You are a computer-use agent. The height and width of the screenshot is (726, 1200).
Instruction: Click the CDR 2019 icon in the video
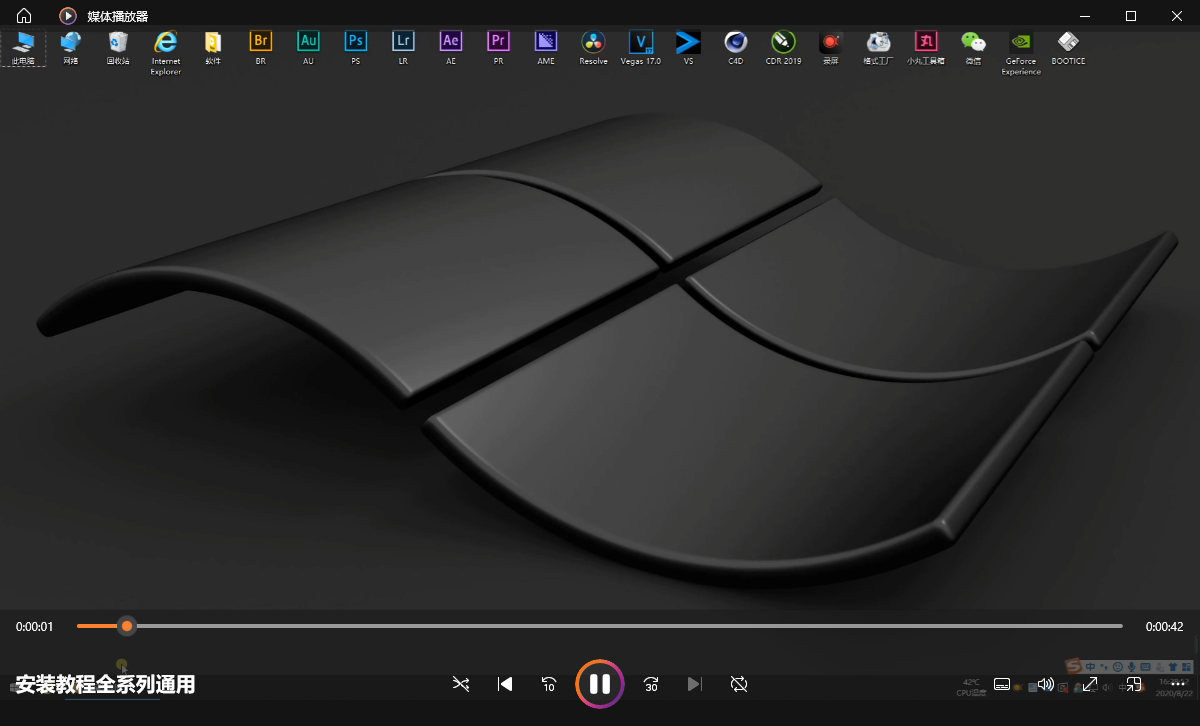tap(784, 48)
